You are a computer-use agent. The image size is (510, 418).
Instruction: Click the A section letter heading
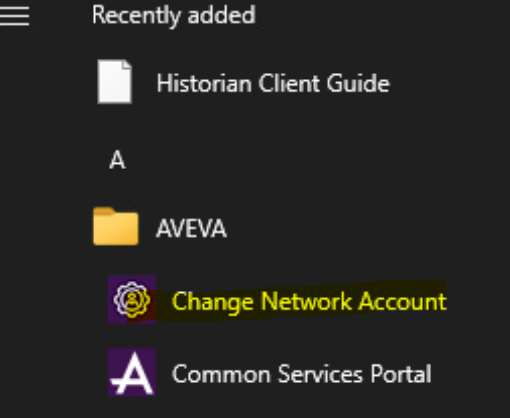coord(117,160)
